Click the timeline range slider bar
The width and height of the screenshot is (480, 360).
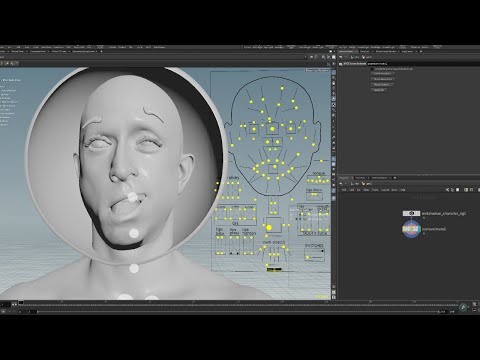(x=238, y=312)
